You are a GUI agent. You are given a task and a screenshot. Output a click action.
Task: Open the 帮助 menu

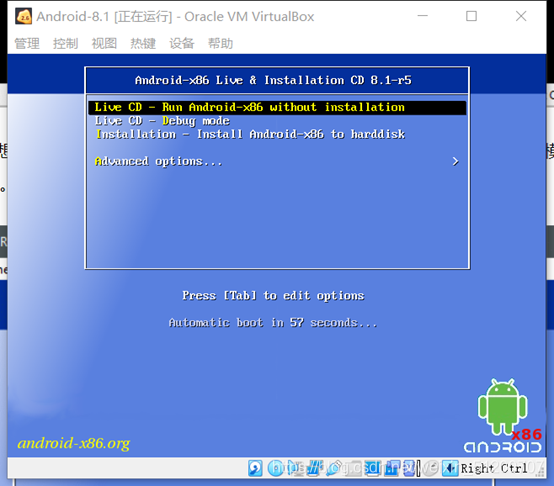pyautogui.click(x=220, y=43)
